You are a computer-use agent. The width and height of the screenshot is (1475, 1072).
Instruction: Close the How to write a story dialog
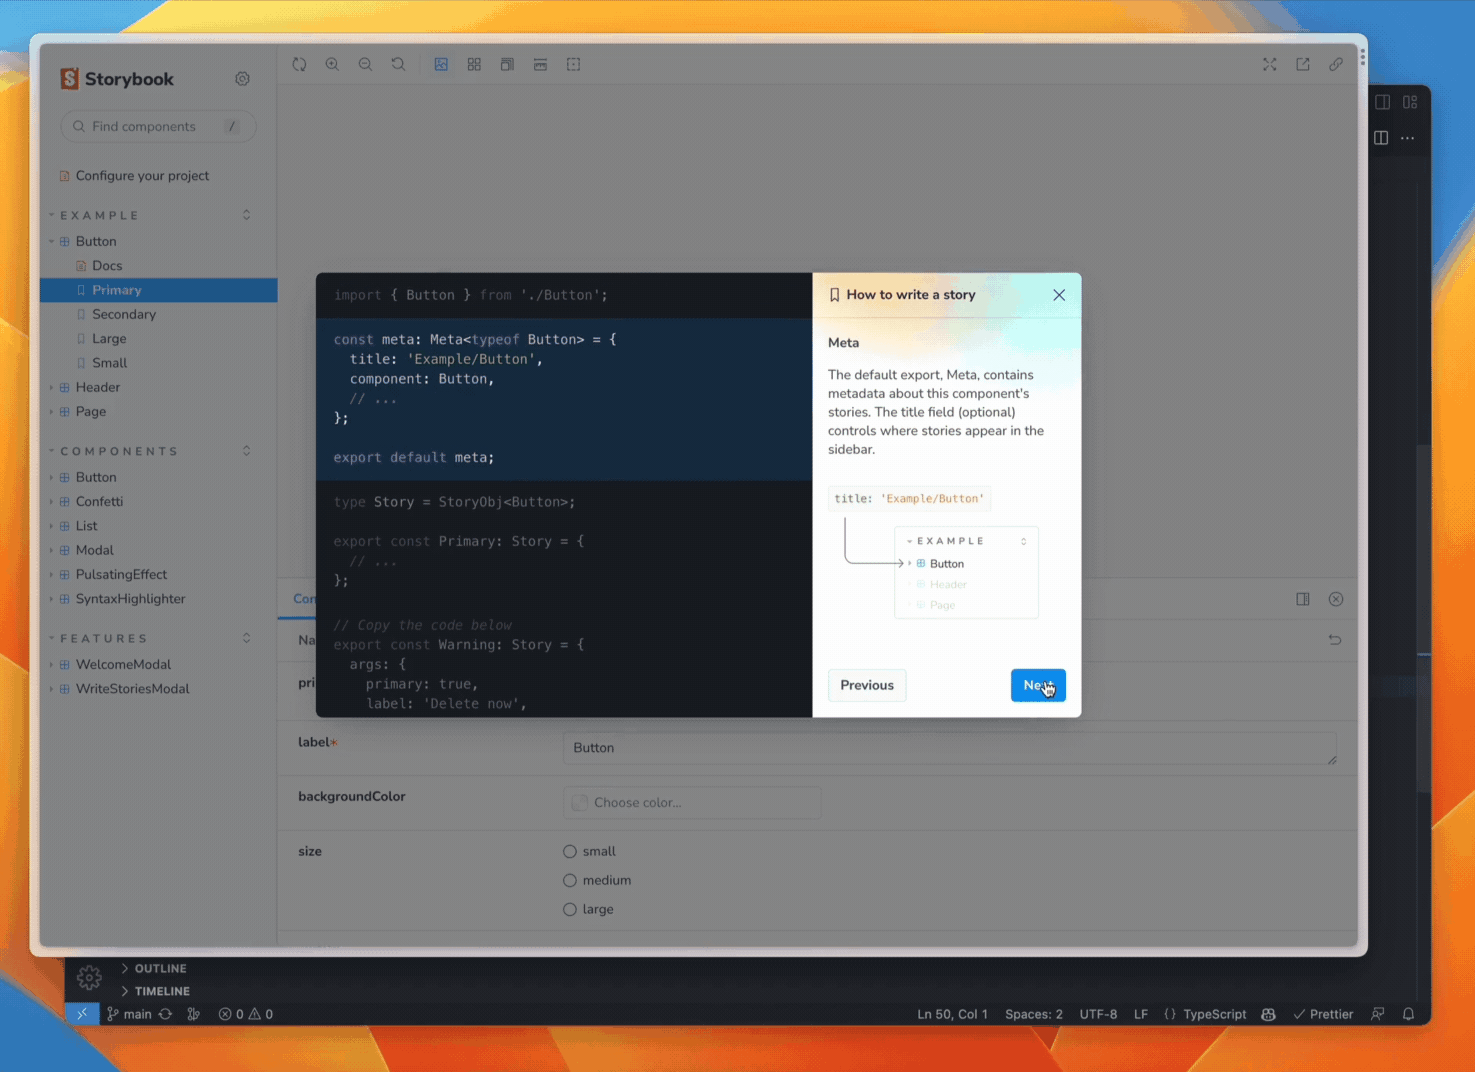point(1059,295)
